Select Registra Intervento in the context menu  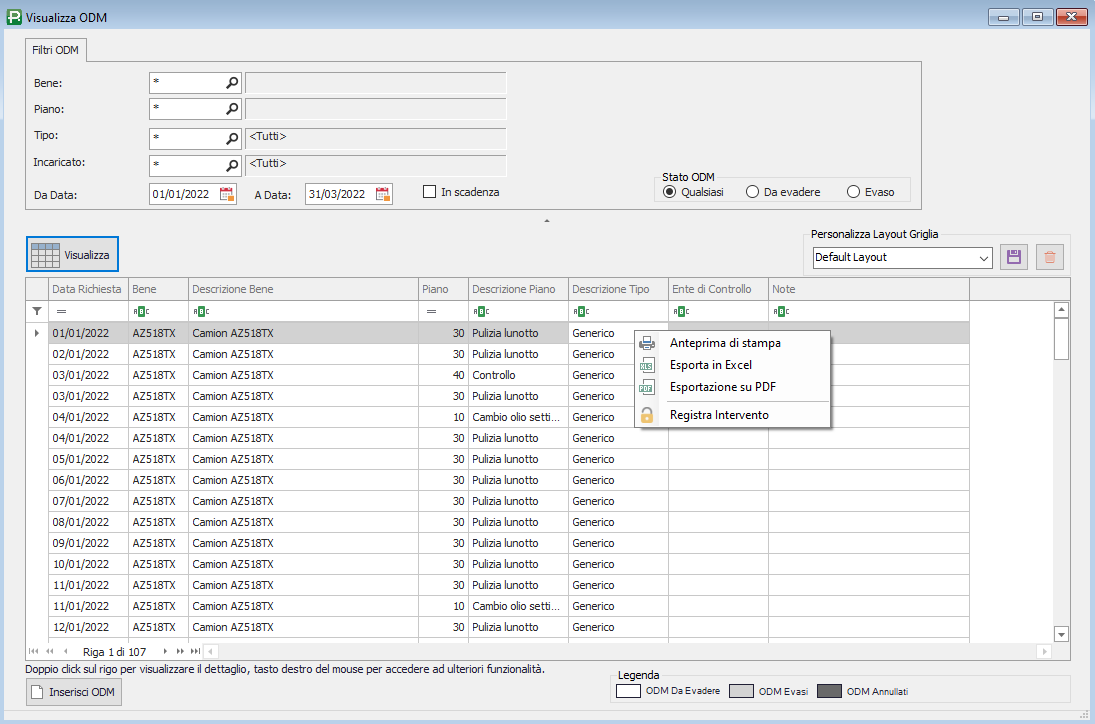point(719,415)
